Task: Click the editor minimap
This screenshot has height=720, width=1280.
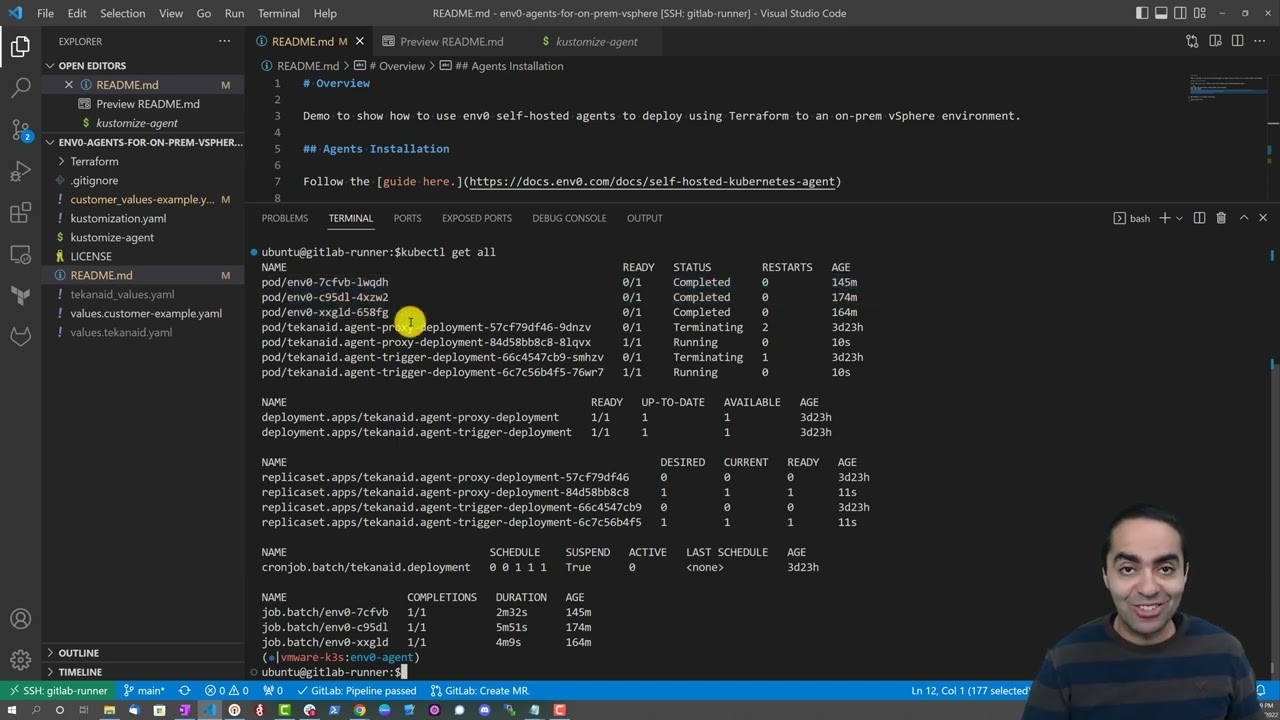Action: (x=1227, y=88)
